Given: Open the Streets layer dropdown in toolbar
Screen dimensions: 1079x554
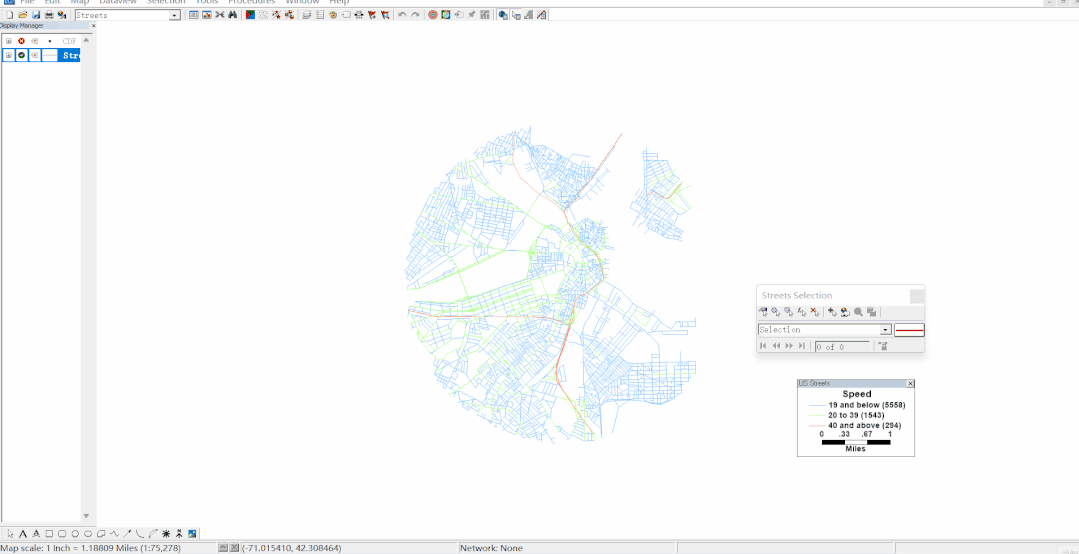Looking at the screenshot, I should tap(174, 15).
